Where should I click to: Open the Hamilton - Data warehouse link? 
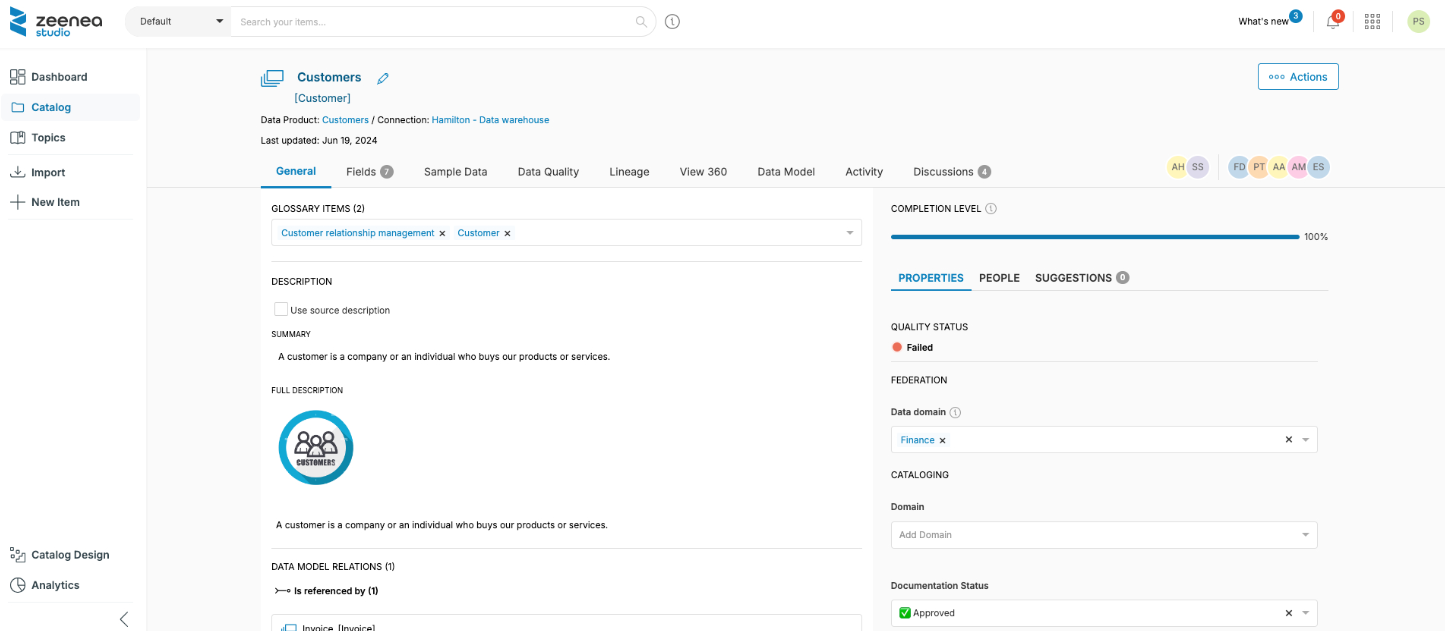(x=490, y=120)
